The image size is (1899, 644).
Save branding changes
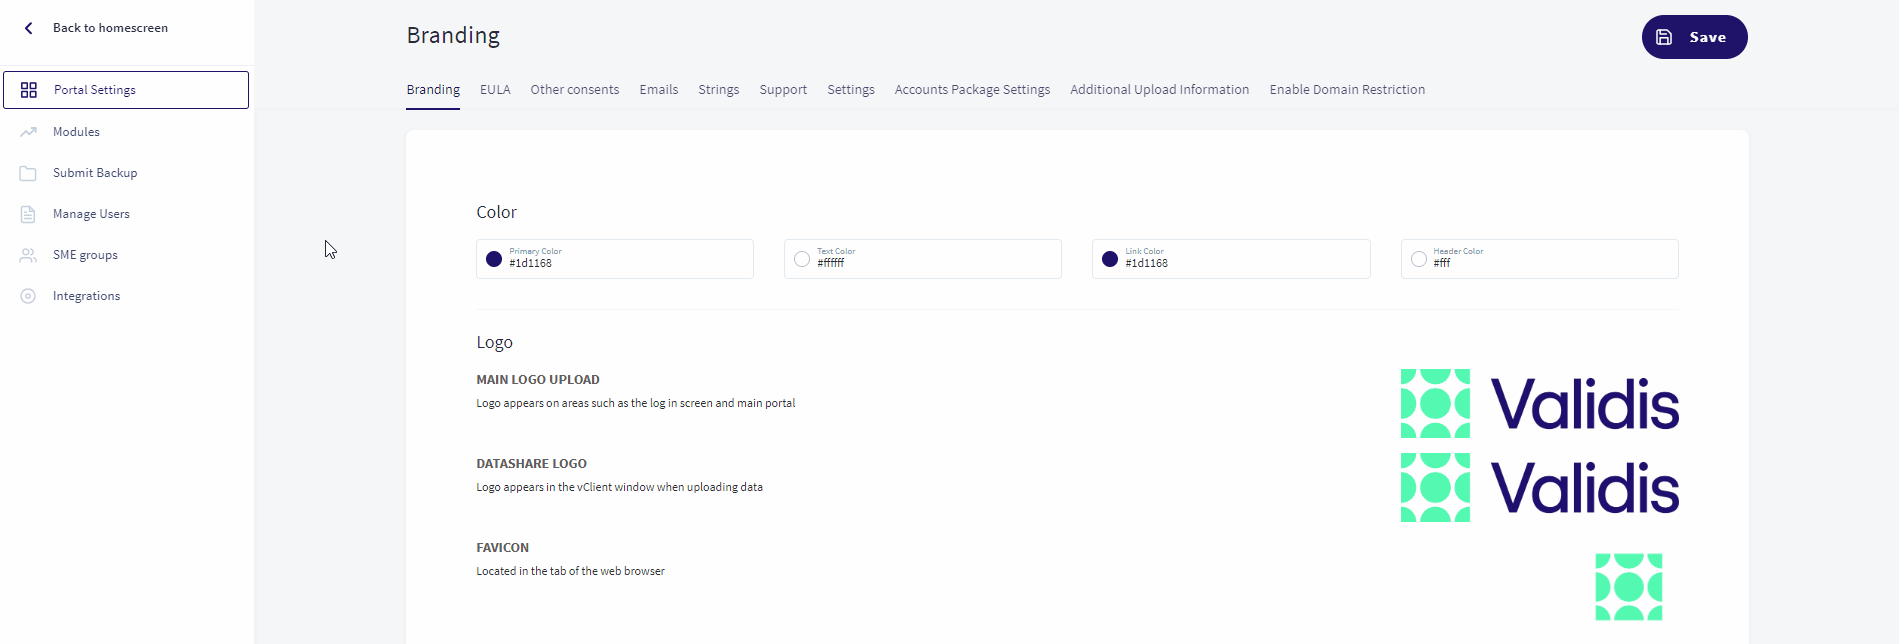(1694, 37)
